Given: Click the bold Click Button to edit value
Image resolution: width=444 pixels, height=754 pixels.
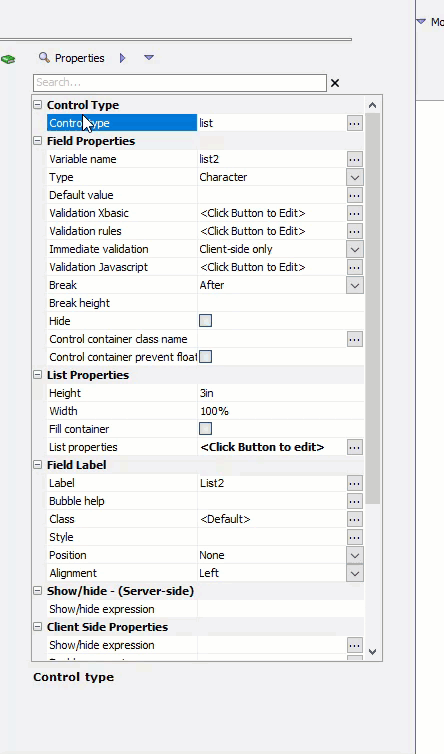Looking at the screenshot, I should (x=262, y=447).
